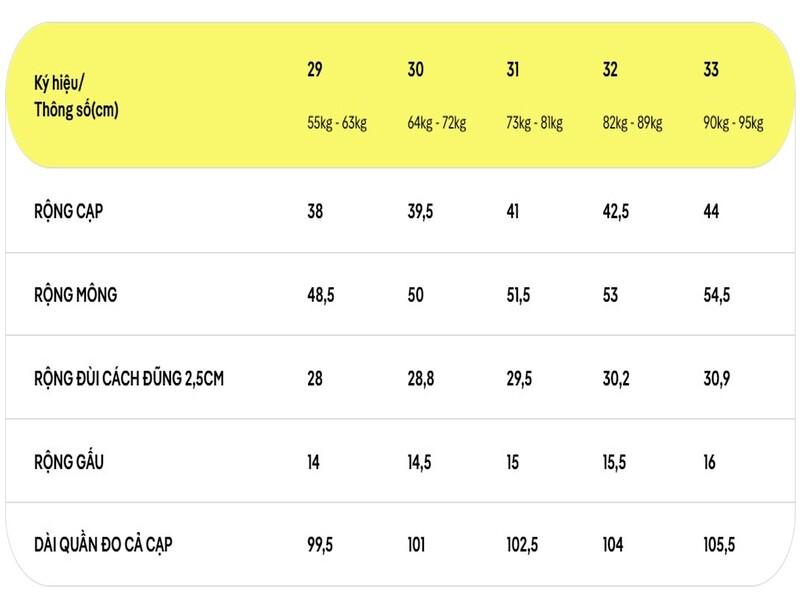Select the 14,5 hem width value
The width and height of the screenshot is (800, 600).
point(421,463)
